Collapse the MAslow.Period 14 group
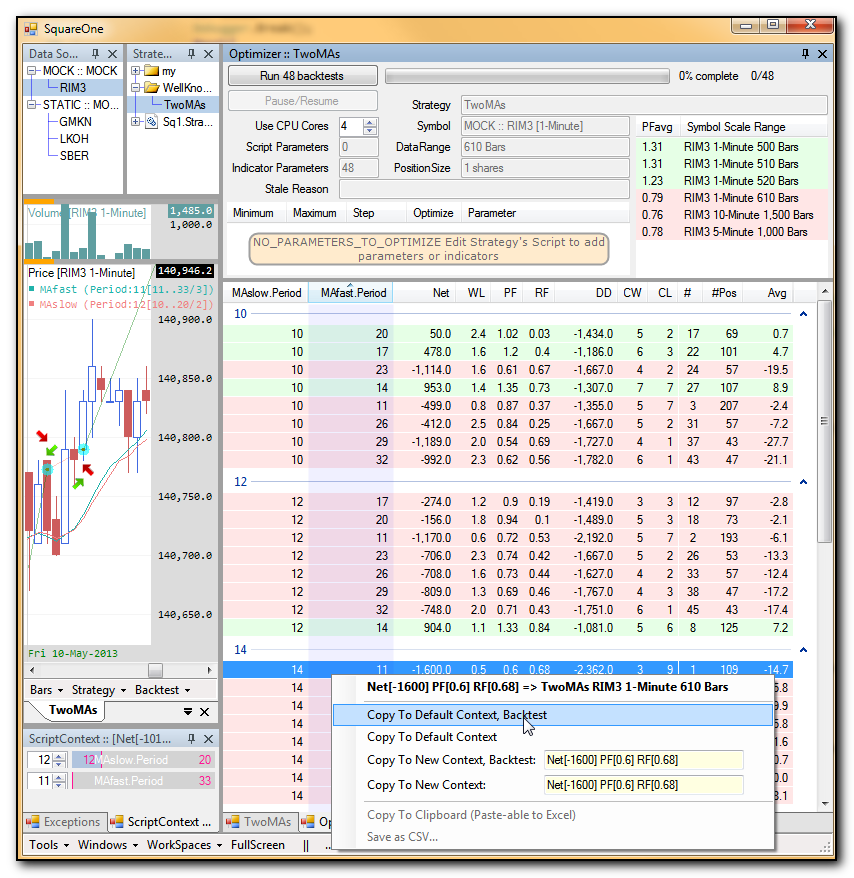 click(x=803, y=650)
